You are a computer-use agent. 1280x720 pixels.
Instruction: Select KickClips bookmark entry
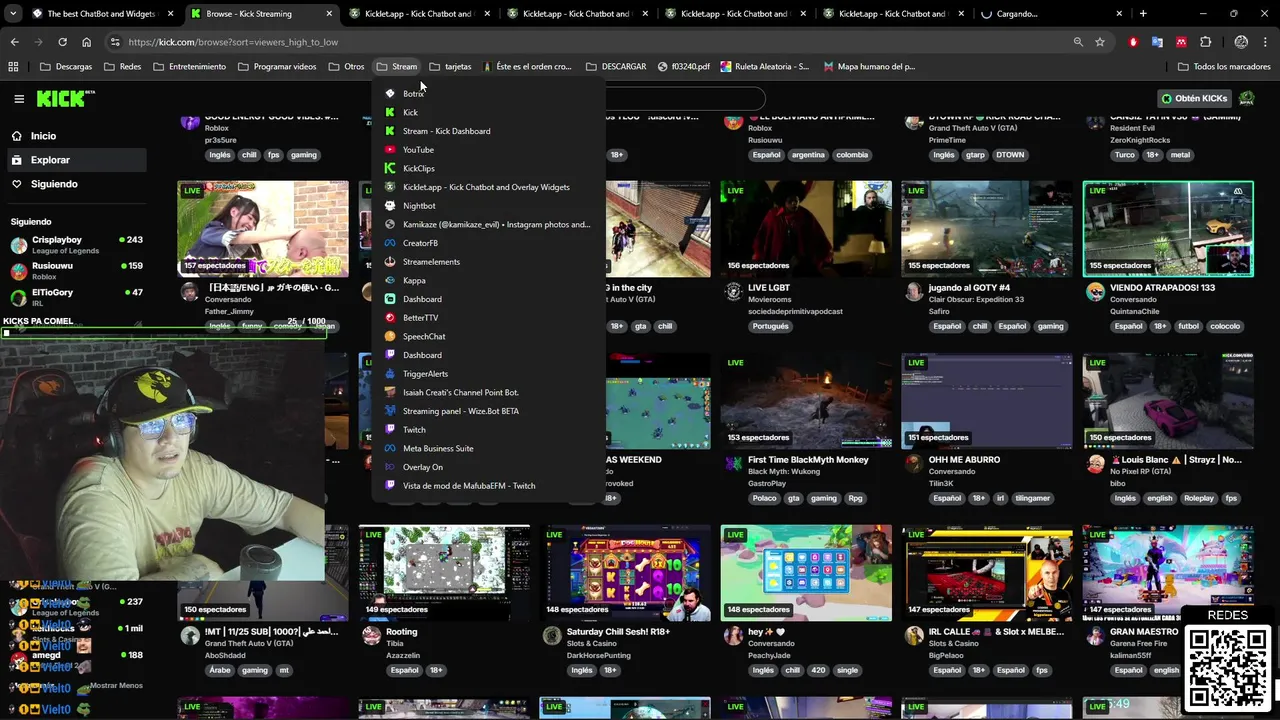coord(488,168)
